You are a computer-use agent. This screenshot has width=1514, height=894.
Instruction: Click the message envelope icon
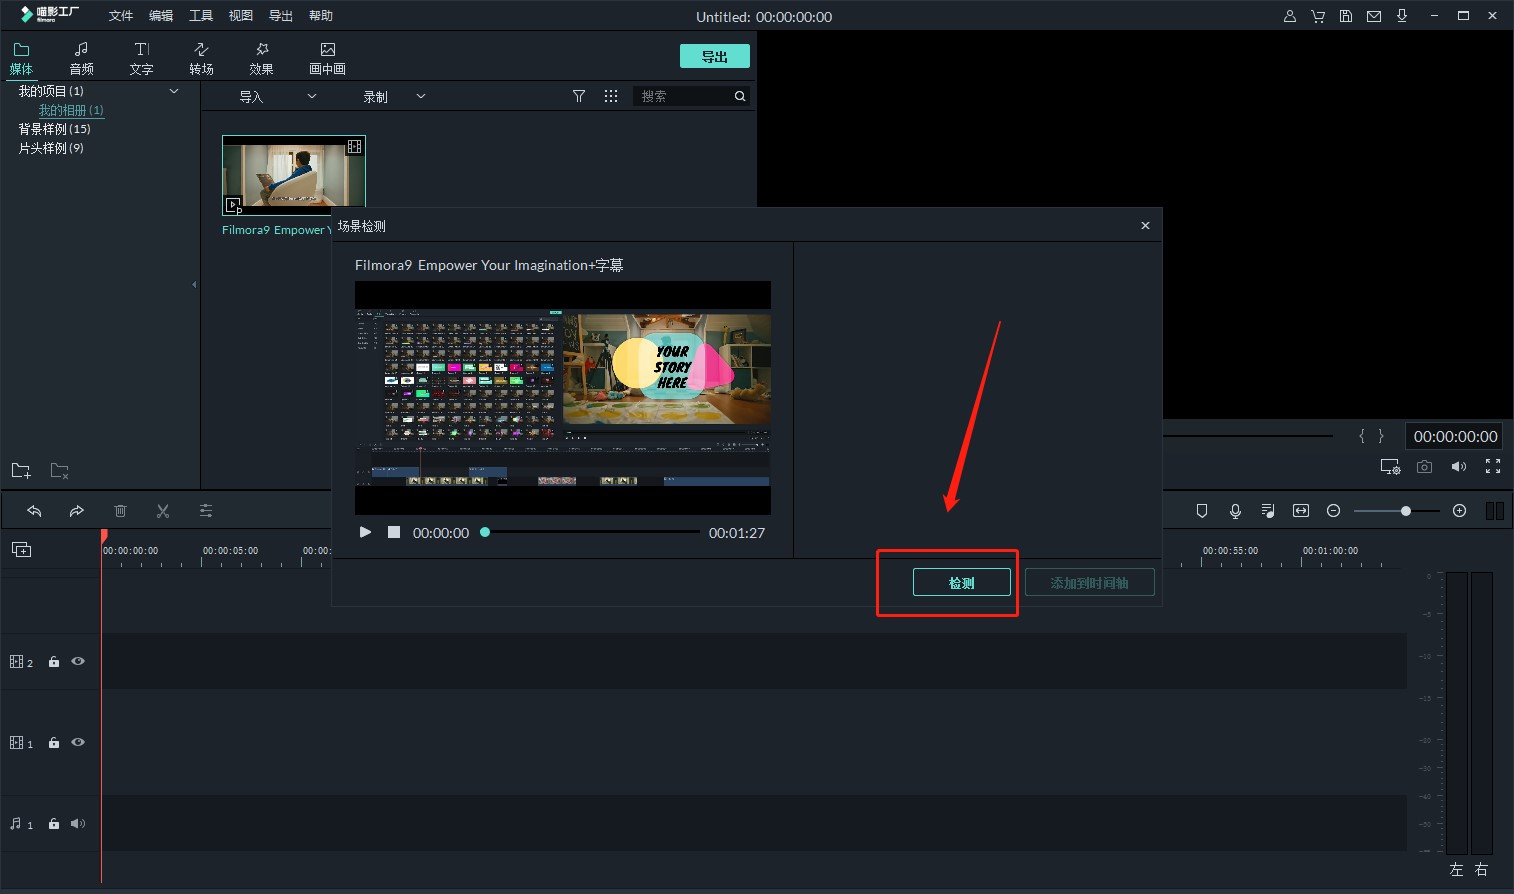pyautogui.click(x=1374, y=16)
